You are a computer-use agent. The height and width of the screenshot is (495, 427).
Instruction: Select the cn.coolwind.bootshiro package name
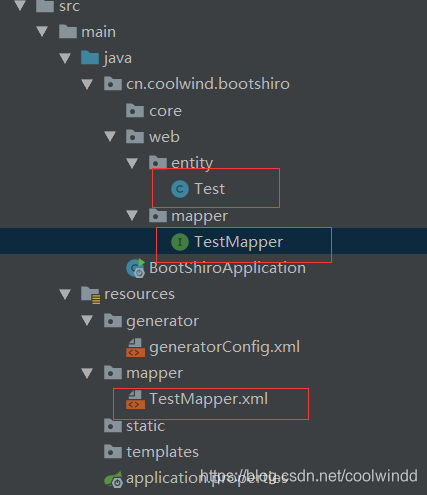point(208,84)
